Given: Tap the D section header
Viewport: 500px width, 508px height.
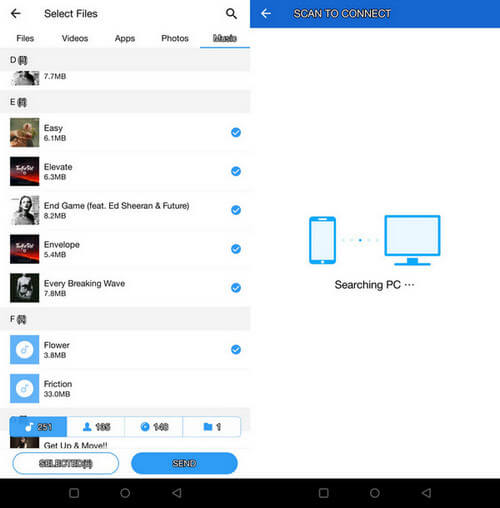Looking at the screenshot, I should point(125,60).
